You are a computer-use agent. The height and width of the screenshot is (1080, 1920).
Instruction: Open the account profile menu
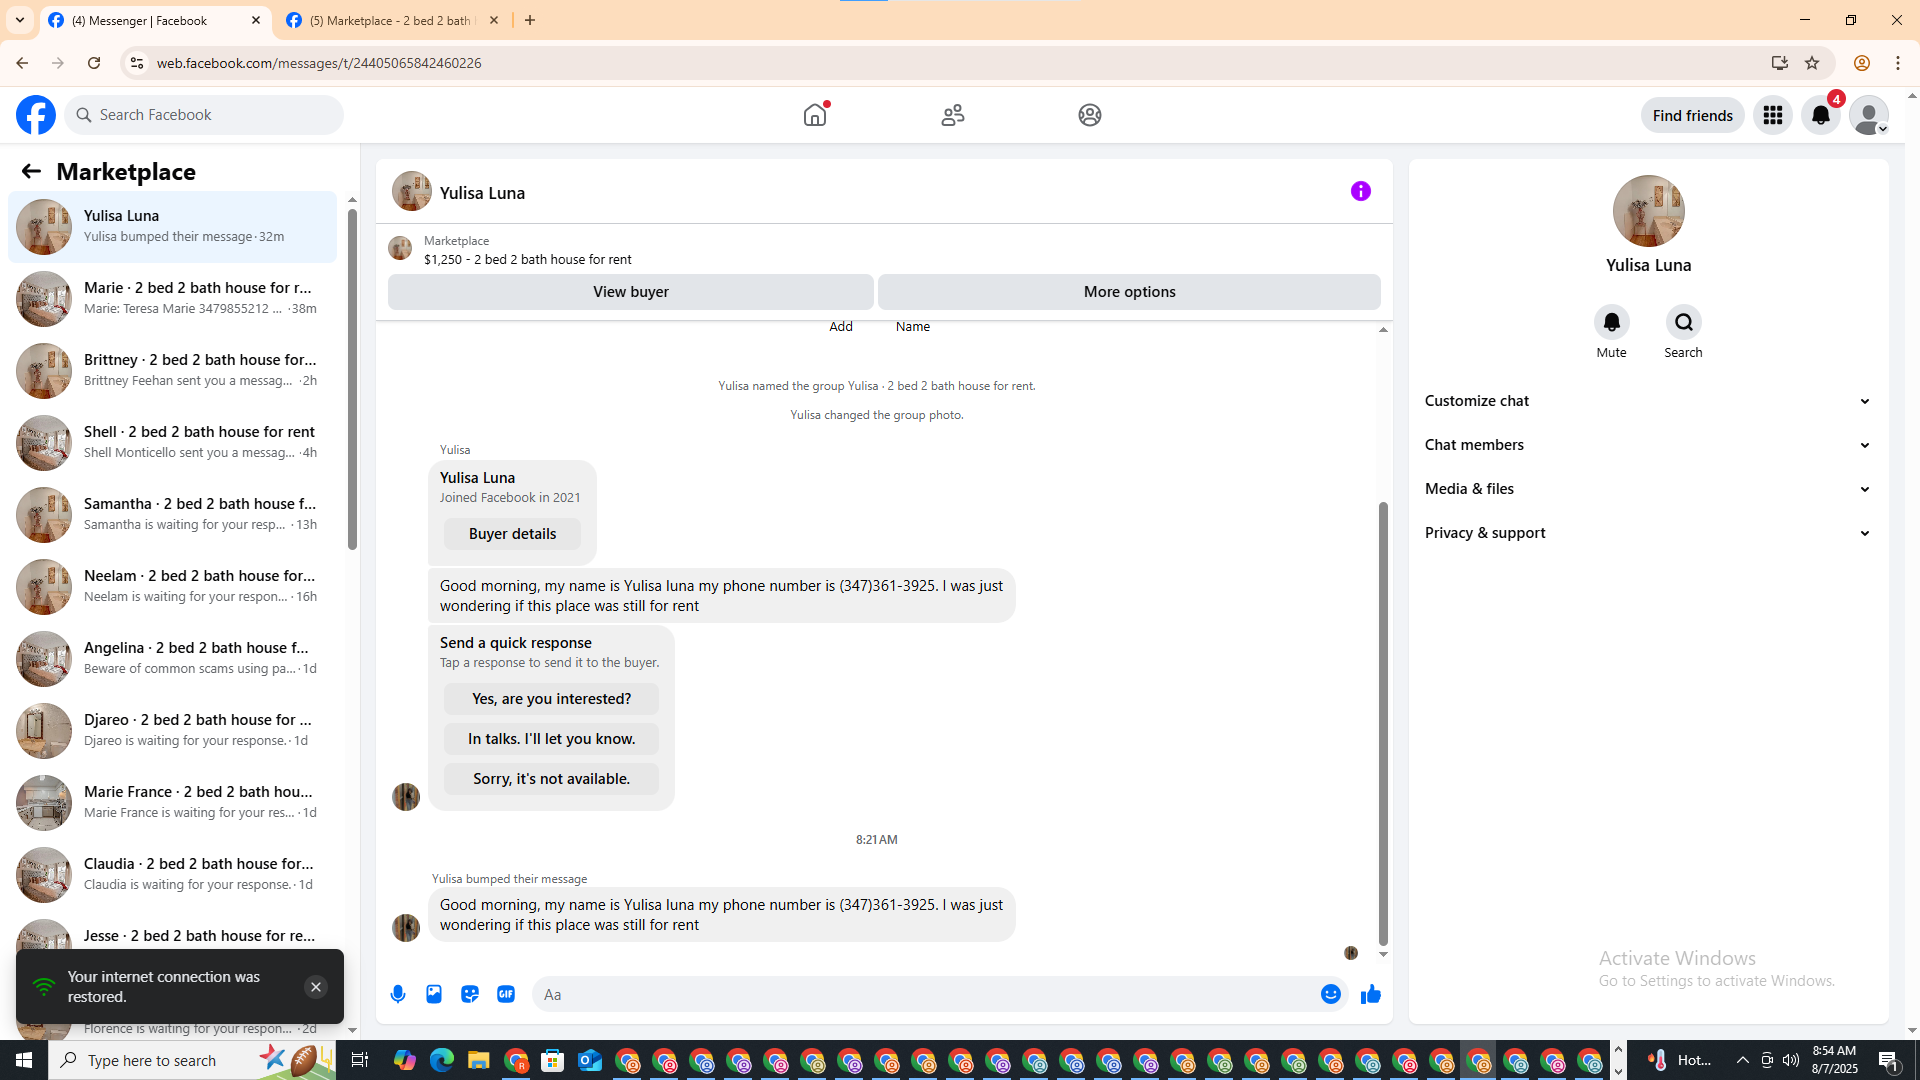pyautogui.click(x=1869, y=115)
